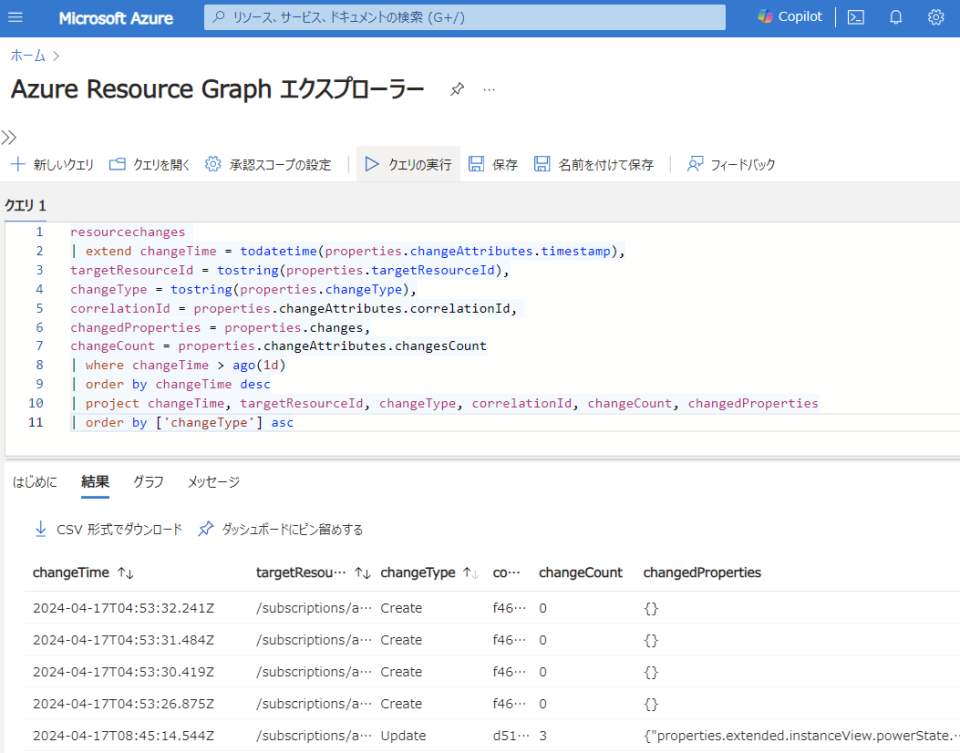Launch Cloud Shell
The image size is (960, 753).
pos(855,16)
